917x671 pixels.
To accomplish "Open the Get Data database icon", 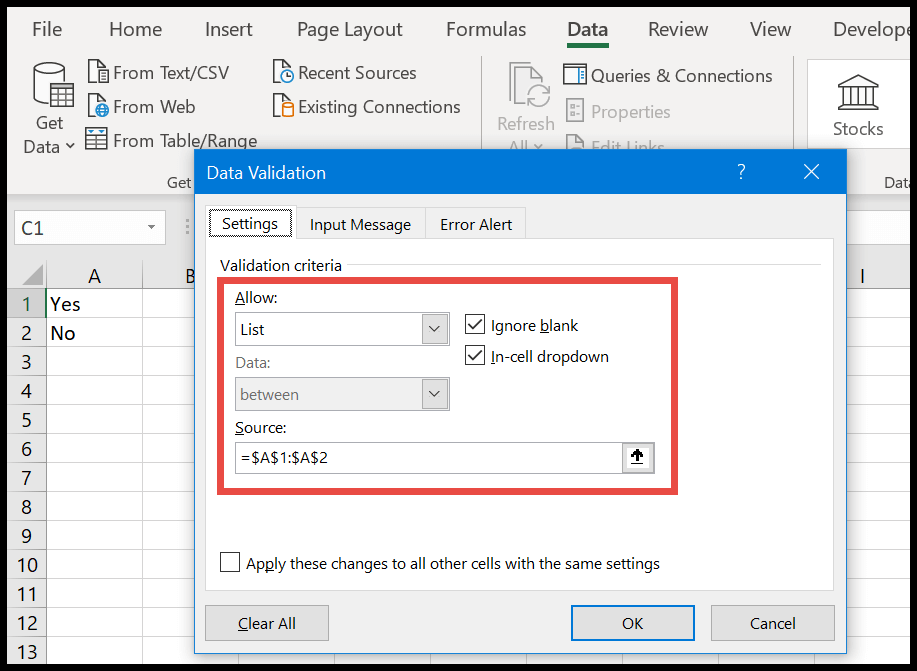I will pyautogui.click(x=53, y=85).
